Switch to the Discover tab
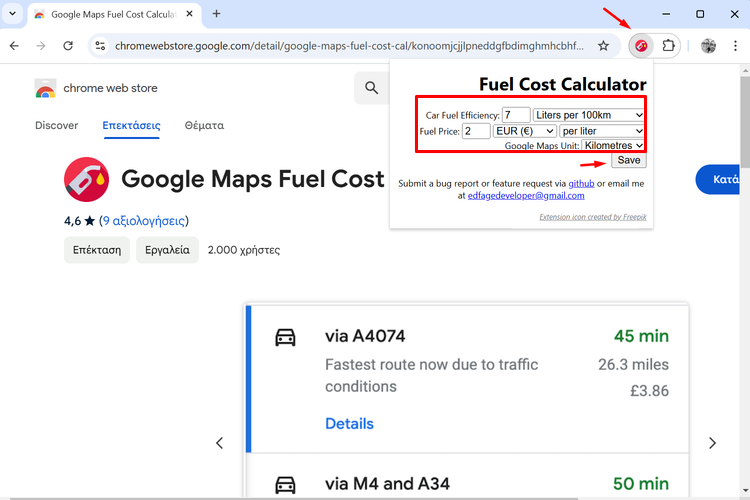The width and height of the screenshot is (750, 500). click(56, 125)
